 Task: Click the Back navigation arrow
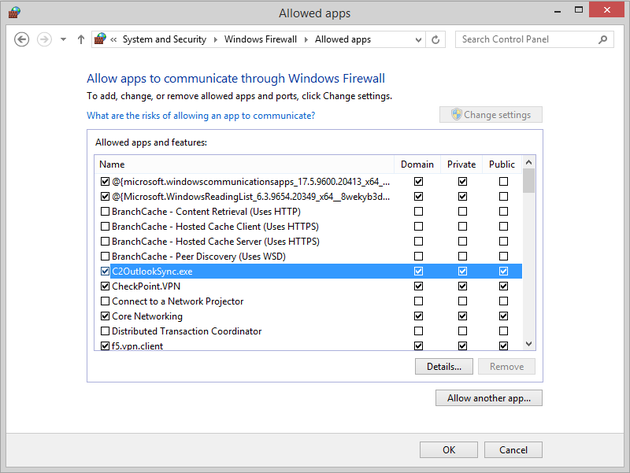coord(22,39)
